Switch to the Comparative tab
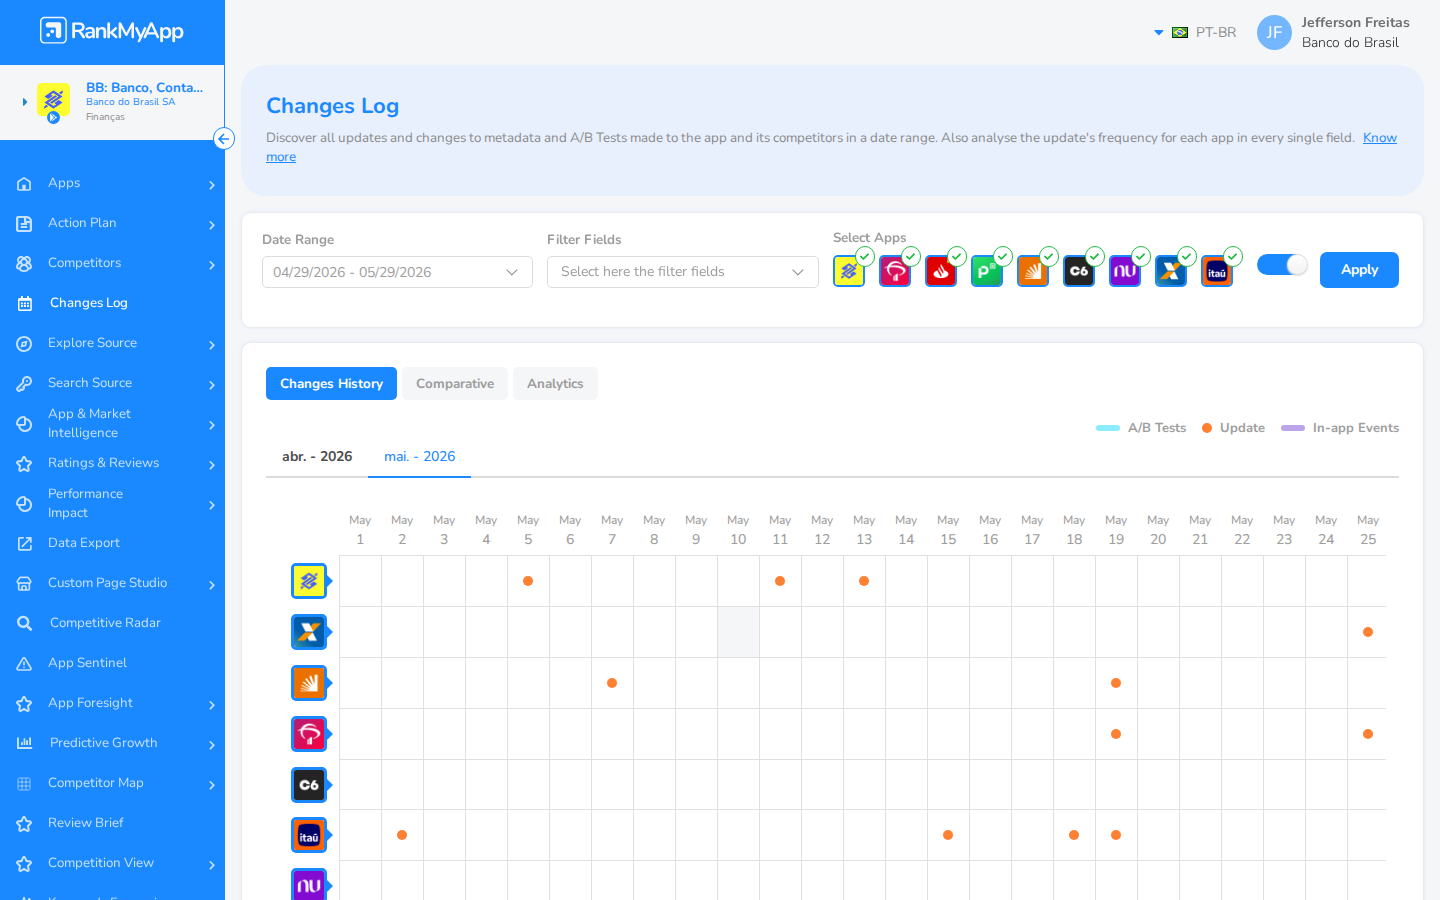Image resolution: width=1440 pixels, height=900 pixels. pos(455,383)
